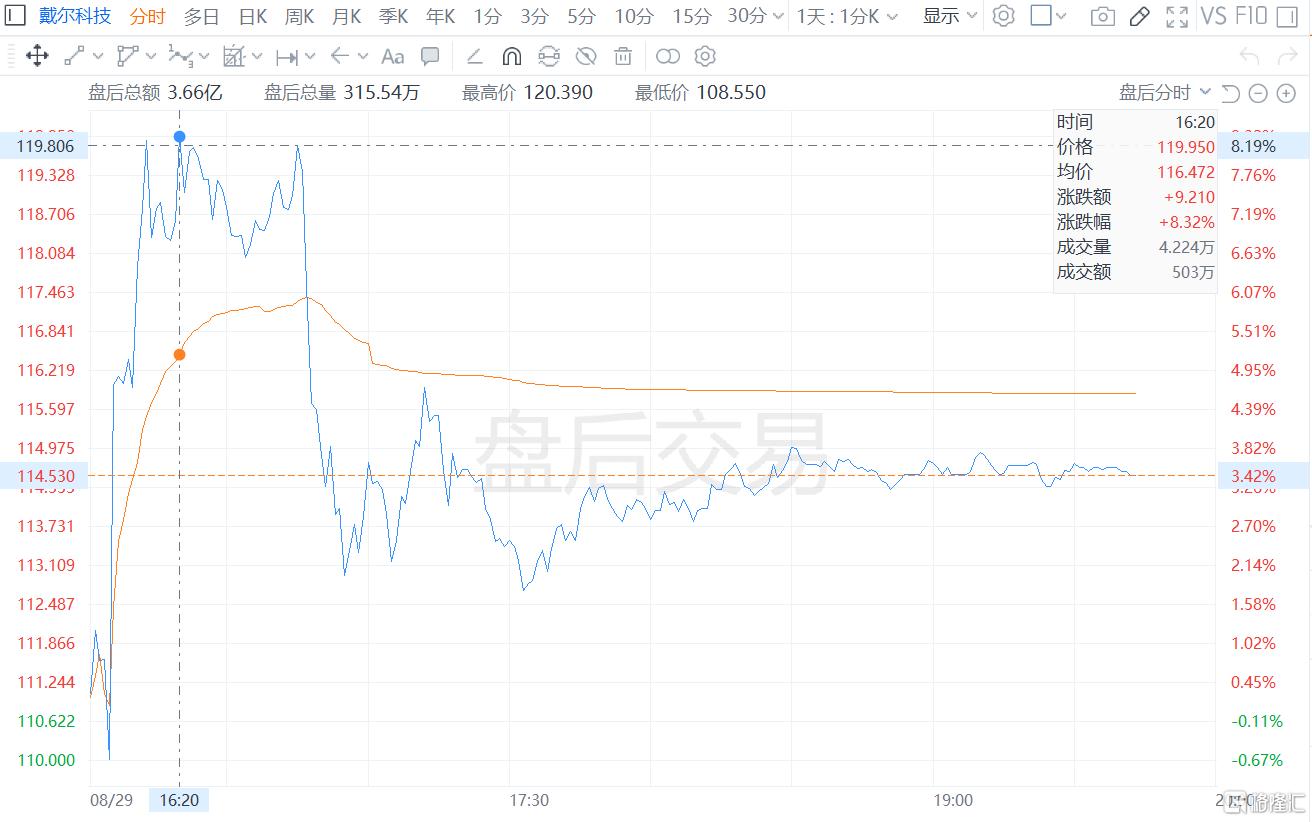The width and height of the screenshot is (1312, 822).
Task: Expand polygon tool options arrow
Action: [150, 56]
